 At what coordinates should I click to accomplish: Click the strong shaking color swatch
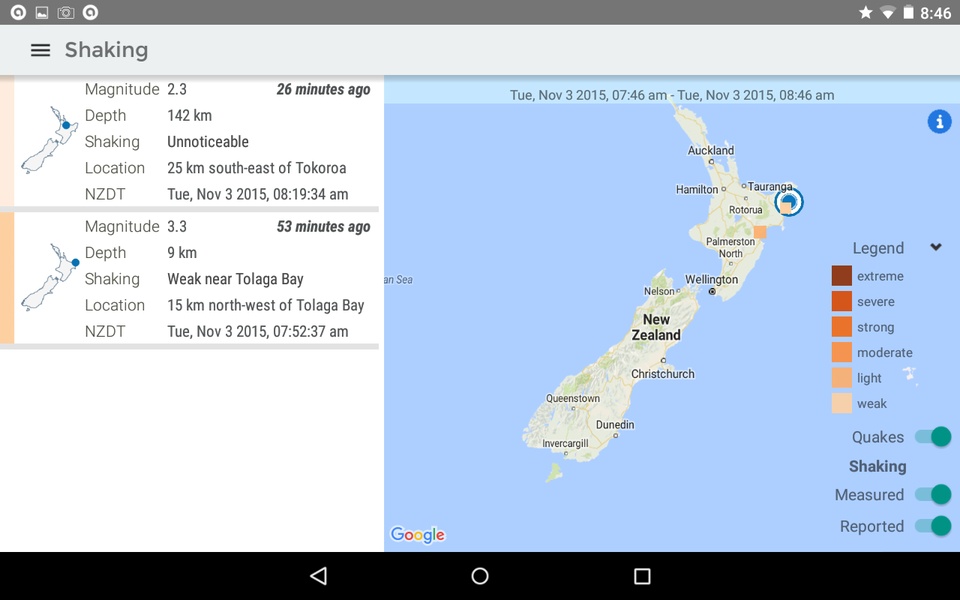click(842, 327)
